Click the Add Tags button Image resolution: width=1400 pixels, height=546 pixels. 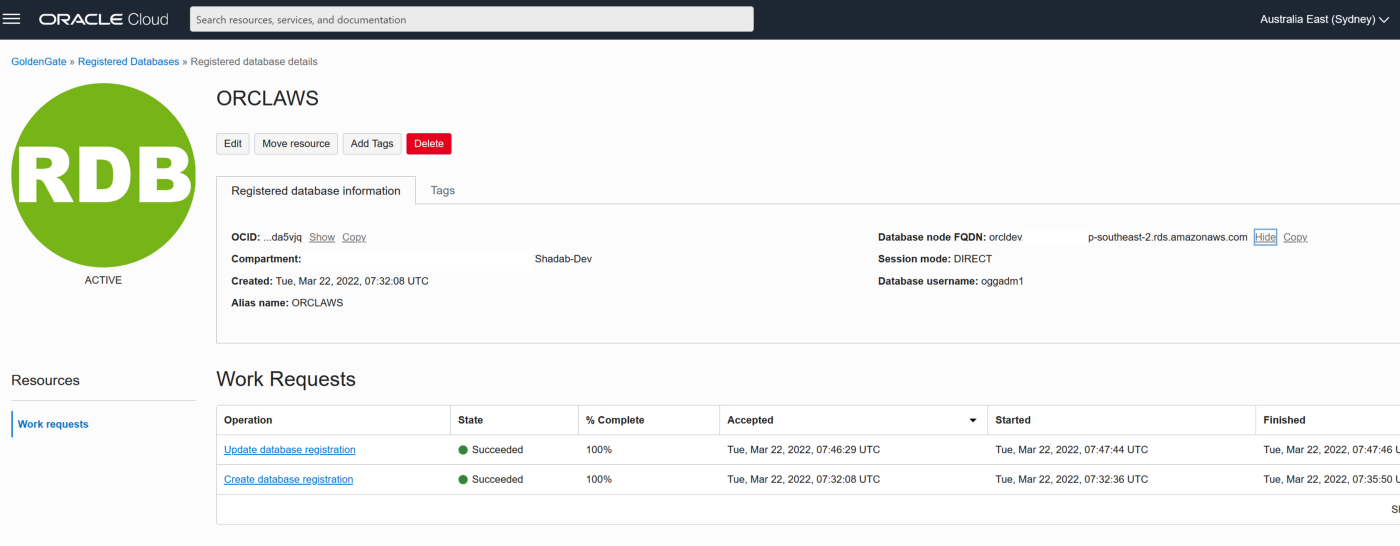pyautogui.click(x=372, y=144)
